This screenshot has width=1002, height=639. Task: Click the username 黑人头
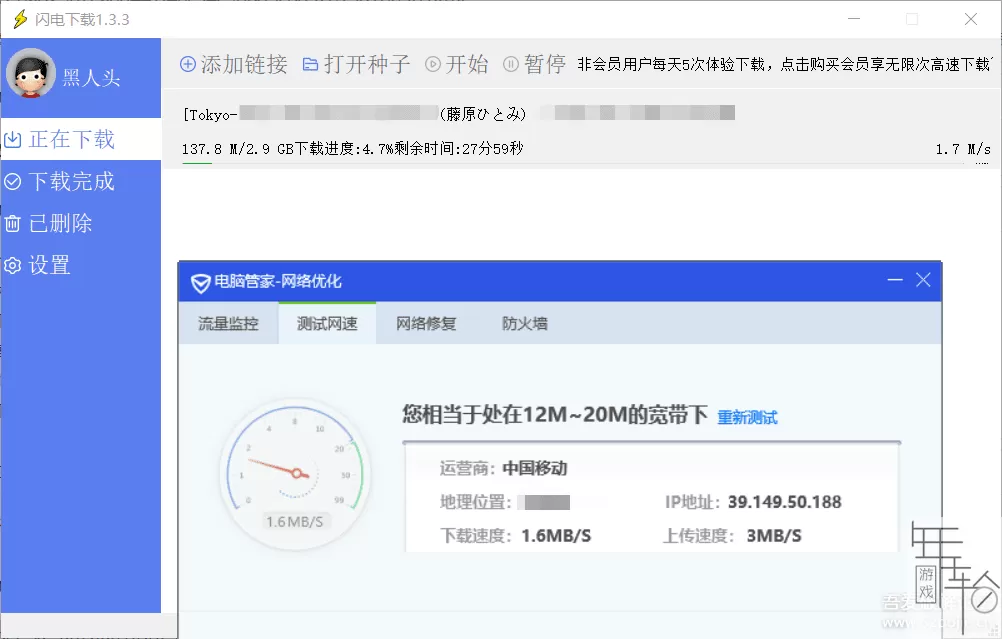(91, 78)
